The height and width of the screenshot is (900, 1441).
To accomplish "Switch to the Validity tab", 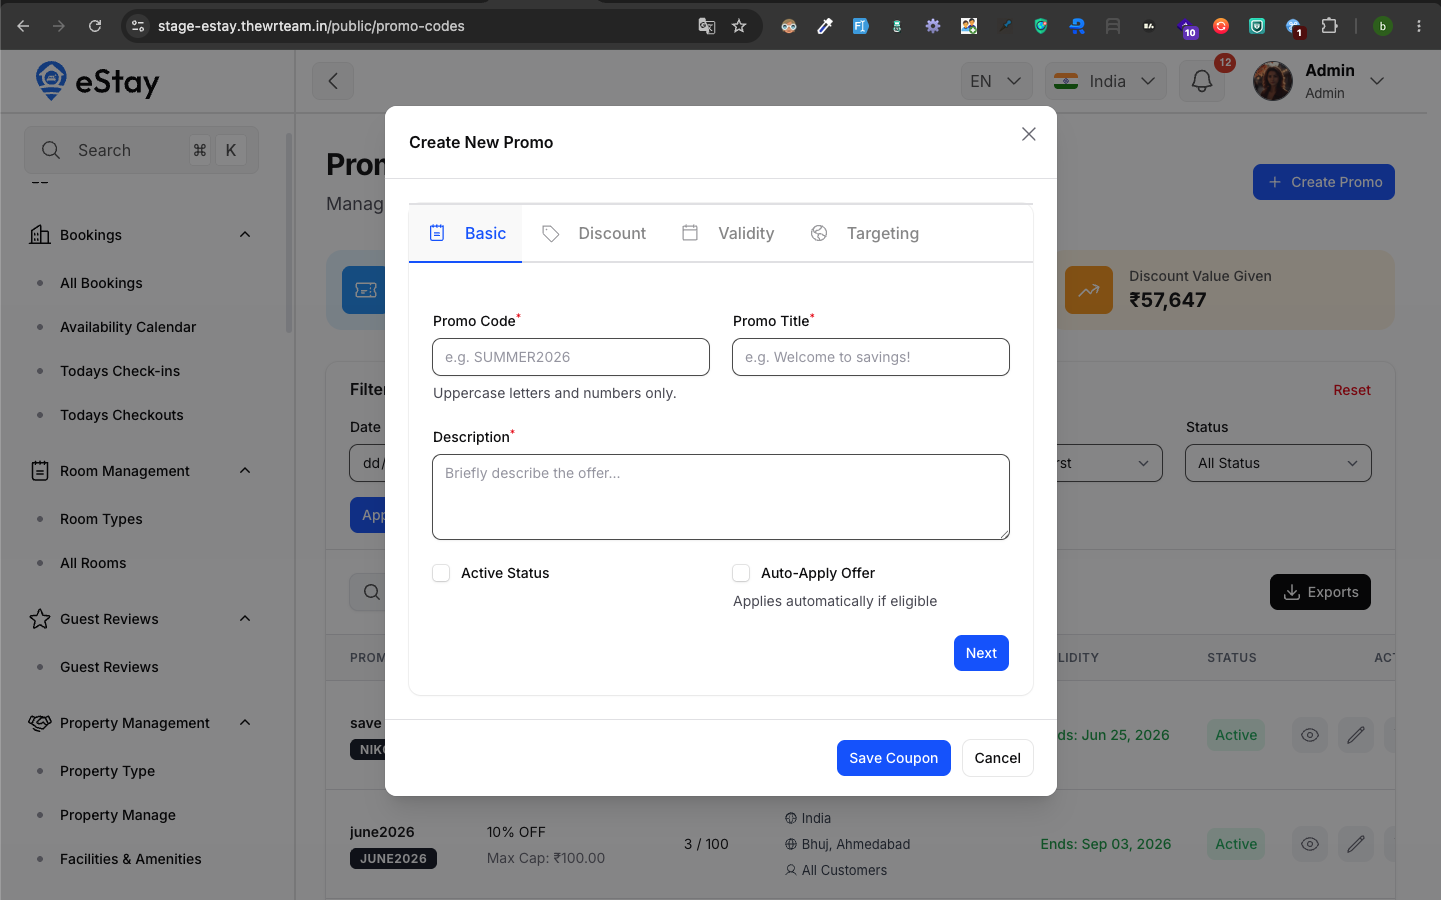I will (728, 233).
